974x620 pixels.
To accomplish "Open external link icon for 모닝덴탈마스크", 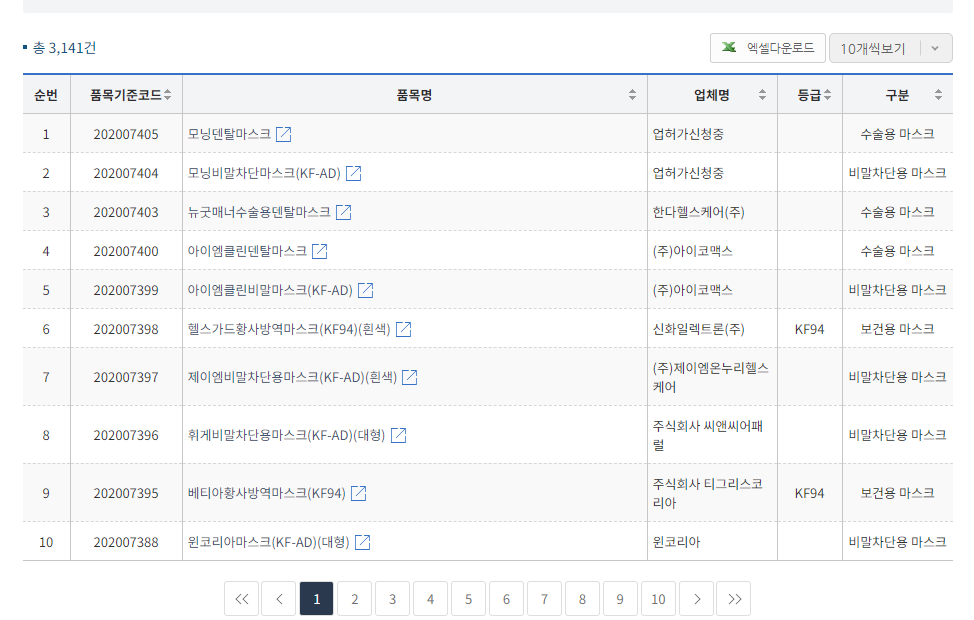I will point(283,134).
